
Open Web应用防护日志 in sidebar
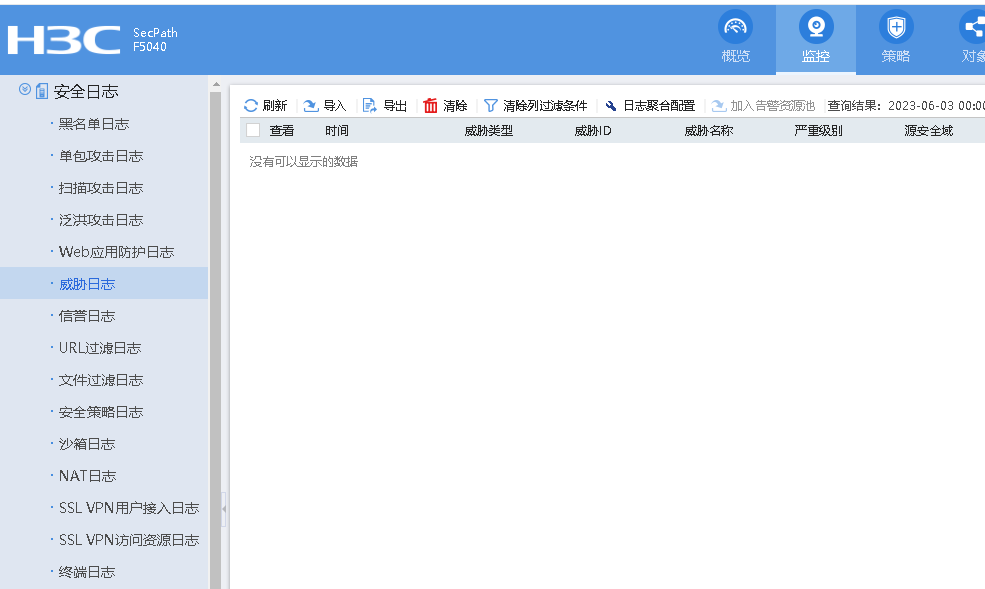pyautogui.click(x=116, y=252)
